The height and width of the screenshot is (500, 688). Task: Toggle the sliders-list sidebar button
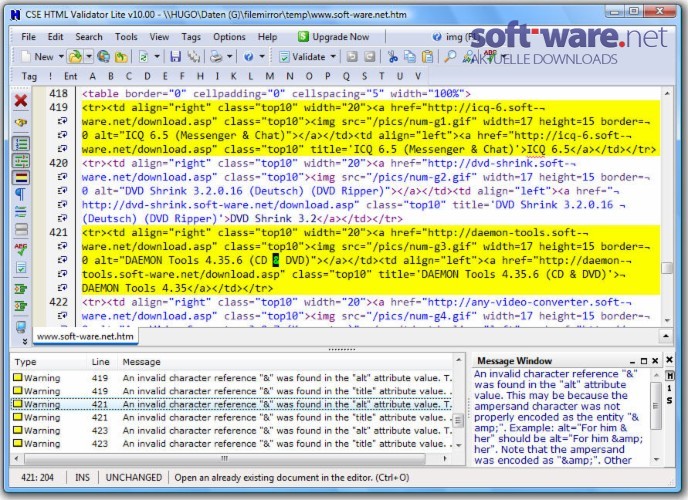pyautogui.click(x=21, y=161)
